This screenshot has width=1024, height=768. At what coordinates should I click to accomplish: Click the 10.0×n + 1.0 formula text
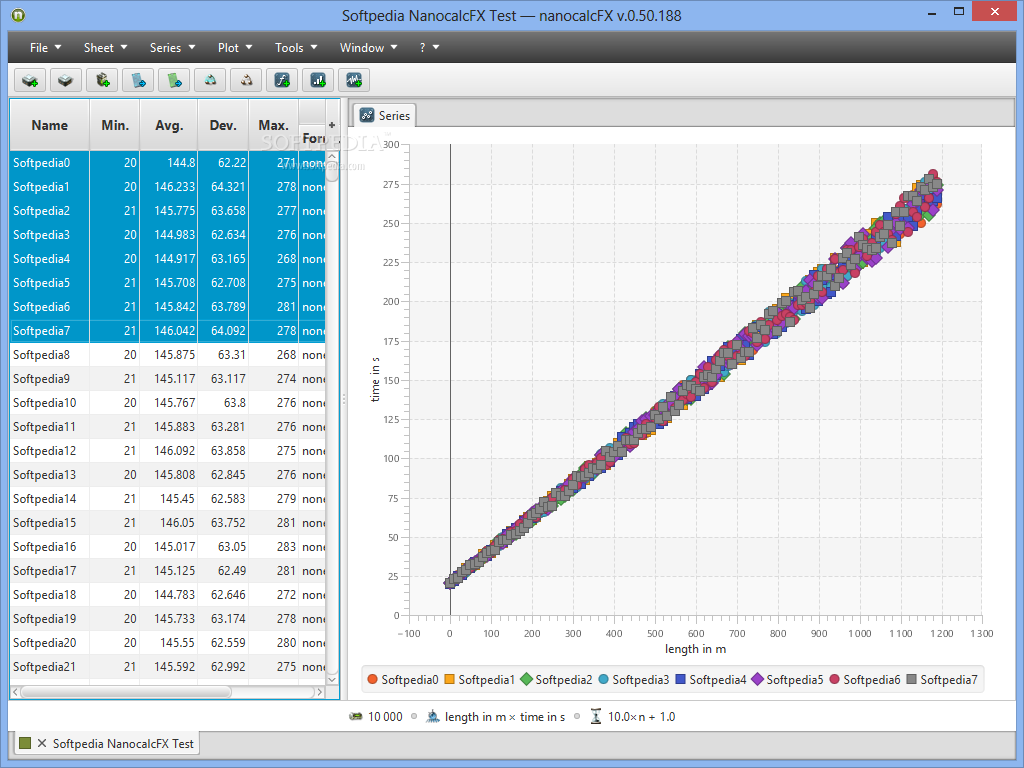pyautogui.click(x=641, y=716)
